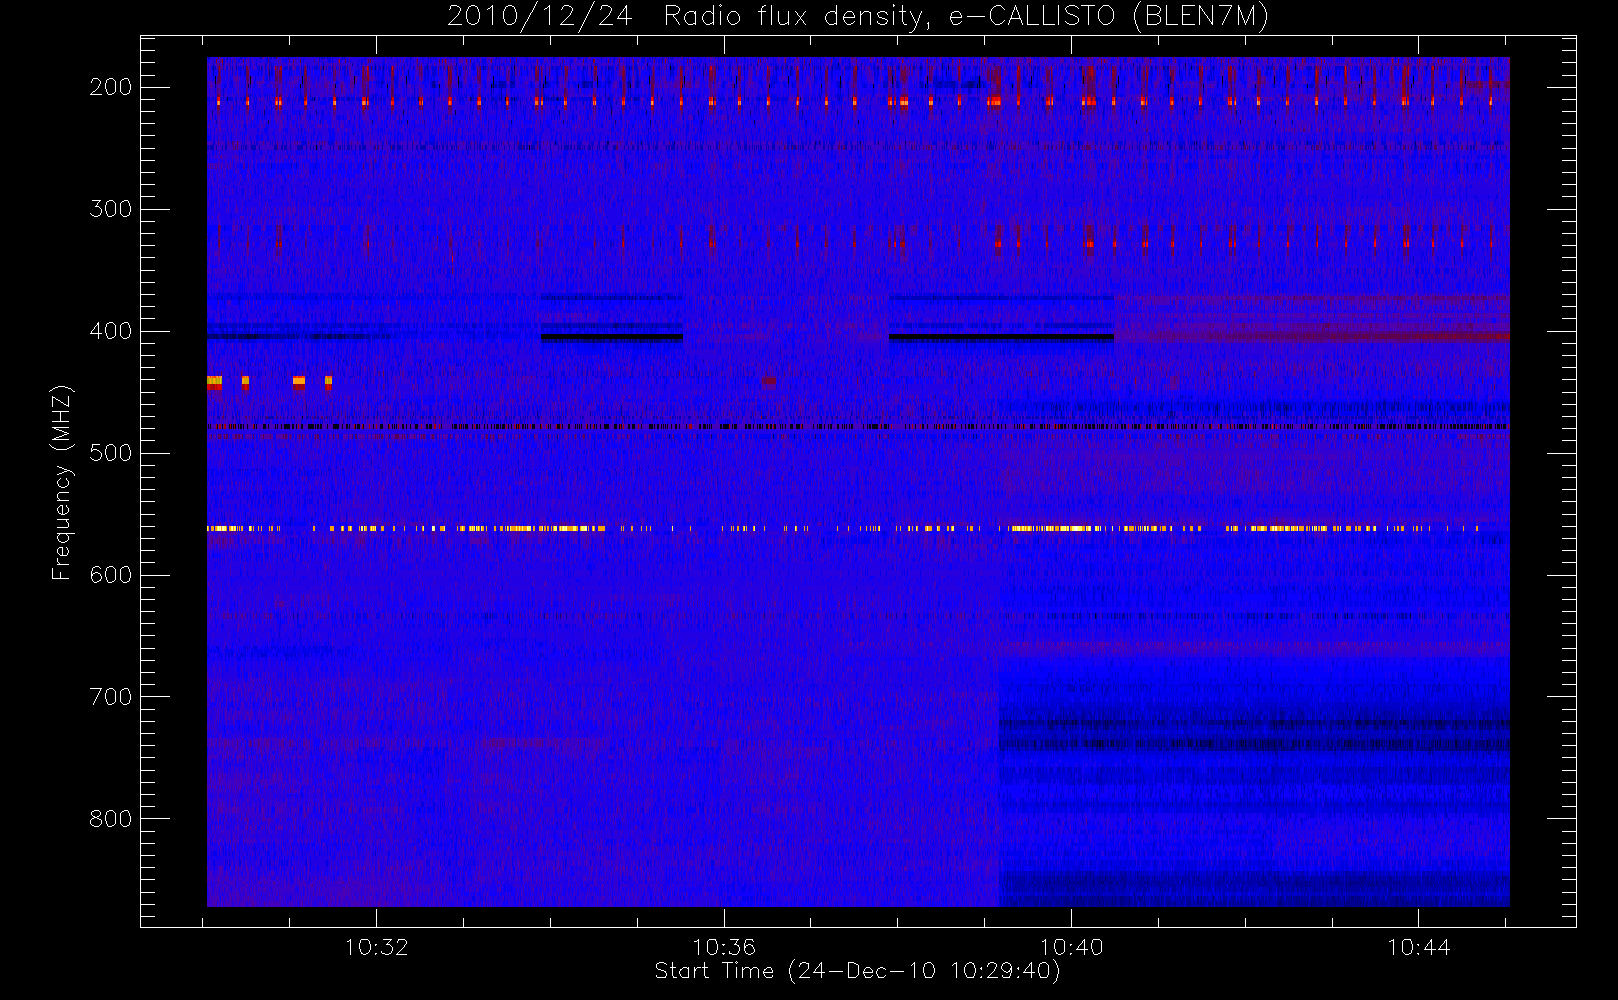This screenshot has height=1000, width=1618.
Task: Click the 400 frequency tick label
Action: tap(111, 331)
